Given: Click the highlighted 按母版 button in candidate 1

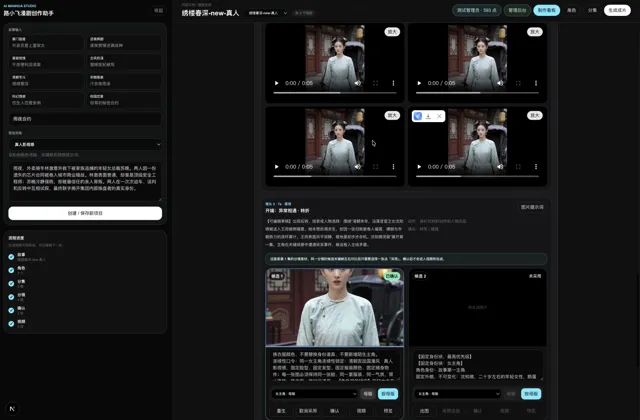Looking at the screenshot, I should click(388, 394).
